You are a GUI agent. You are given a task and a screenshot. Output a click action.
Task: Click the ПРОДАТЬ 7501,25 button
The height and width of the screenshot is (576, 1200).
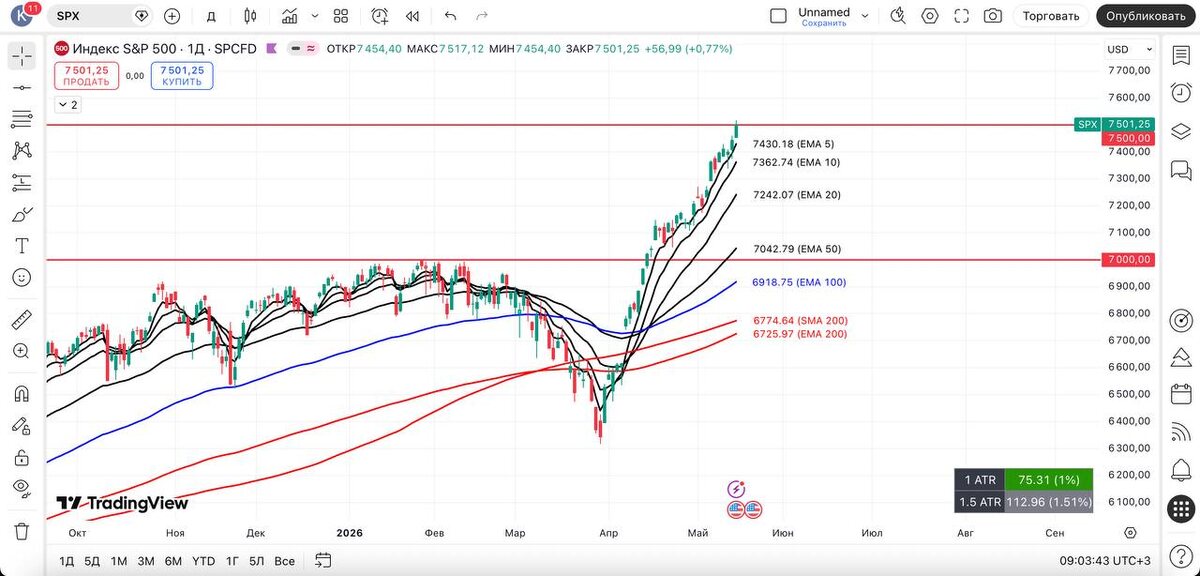[86, 76]
